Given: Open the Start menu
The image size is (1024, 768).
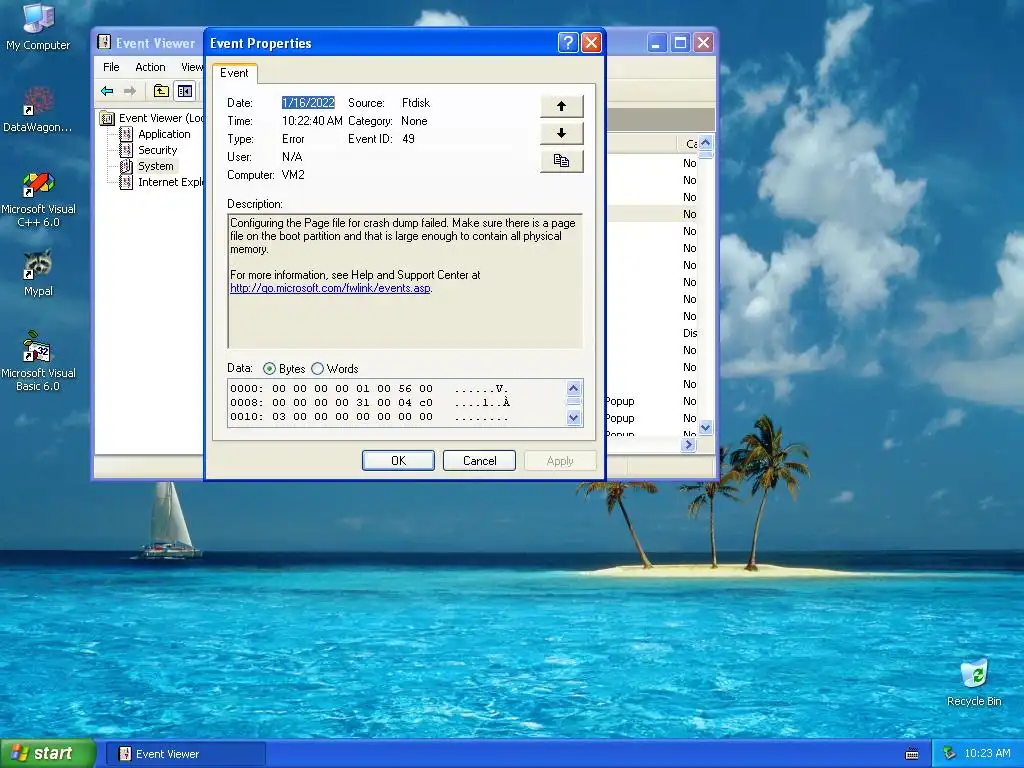Looking at the screenshot, I should point(47,754).
